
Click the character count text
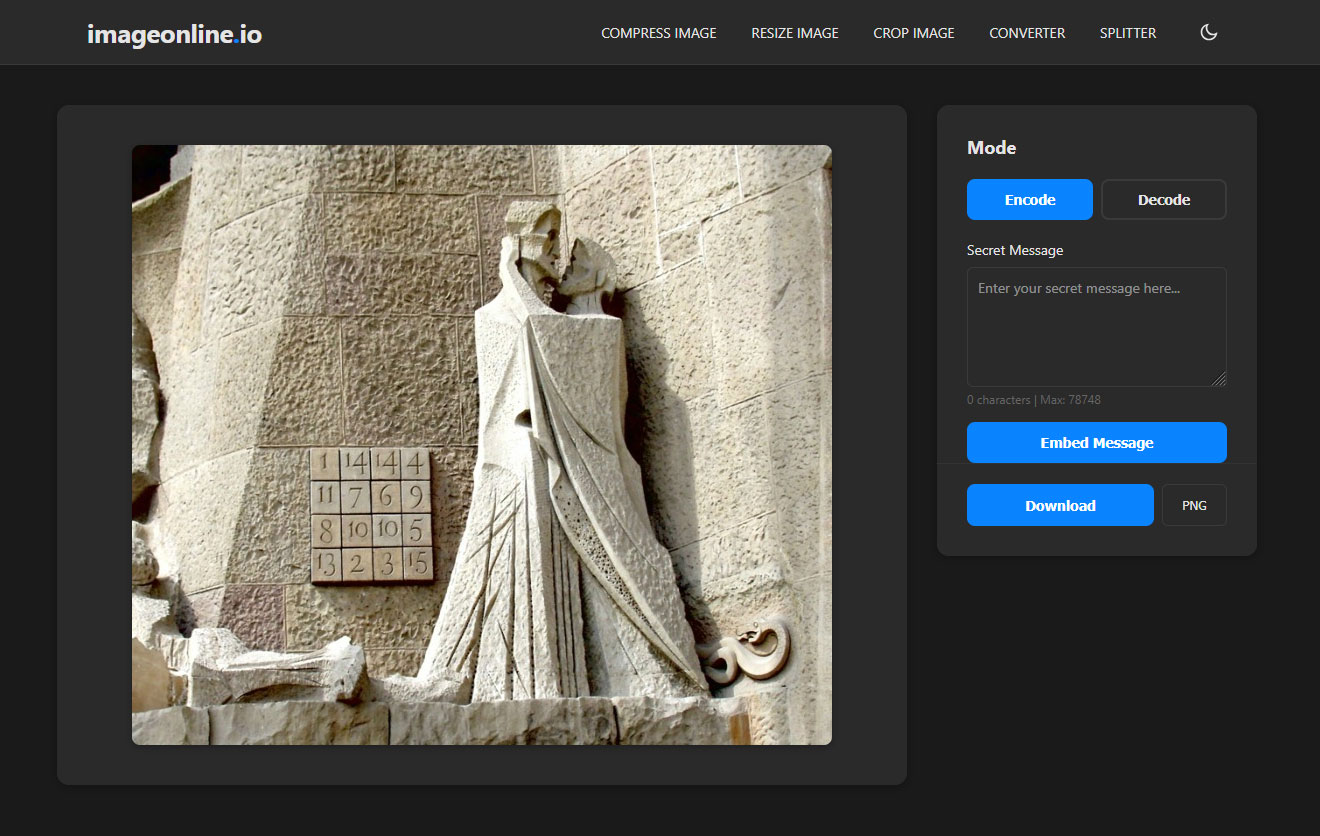coord(1033,400)
